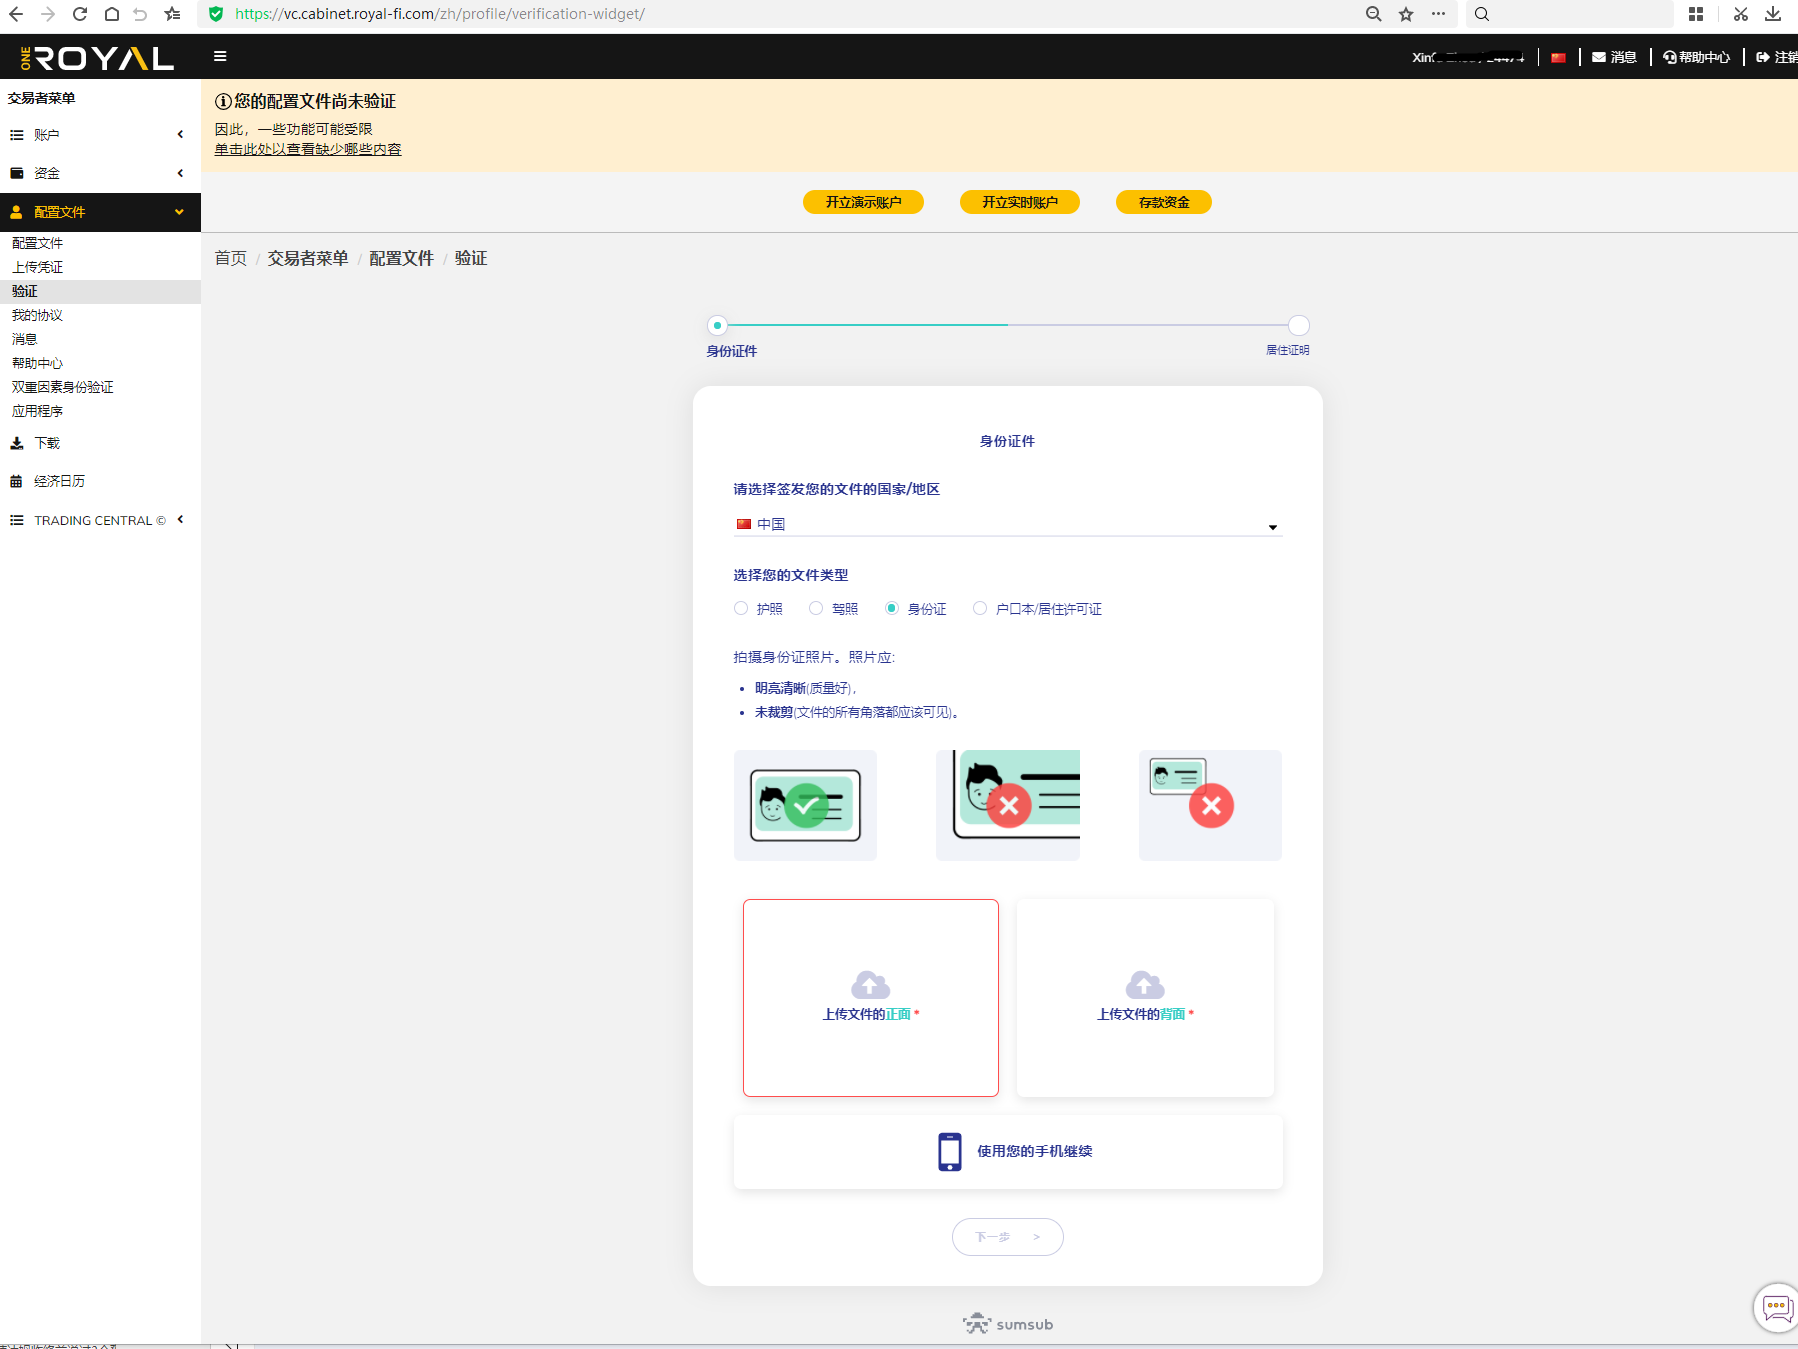1798x1349 pixels.
Task: Expand the 资金 sidebar menu
Action: (x=100, y=173)
